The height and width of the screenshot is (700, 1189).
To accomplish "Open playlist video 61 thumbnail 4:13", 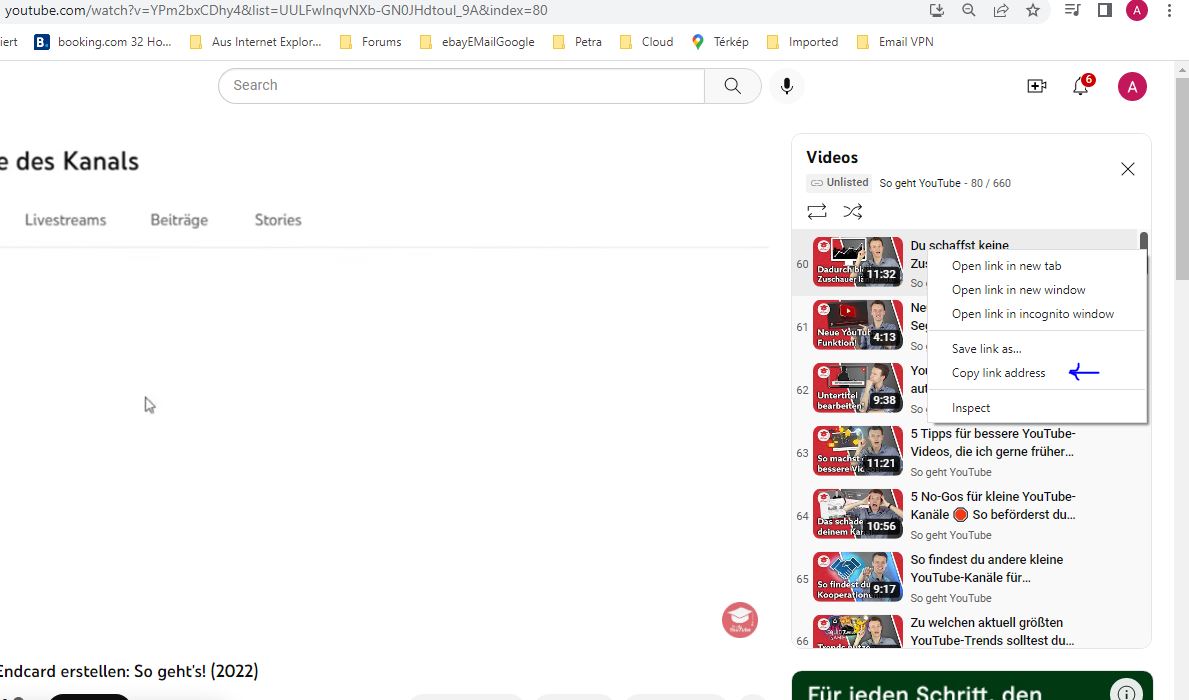I will [x=858, y=325].
